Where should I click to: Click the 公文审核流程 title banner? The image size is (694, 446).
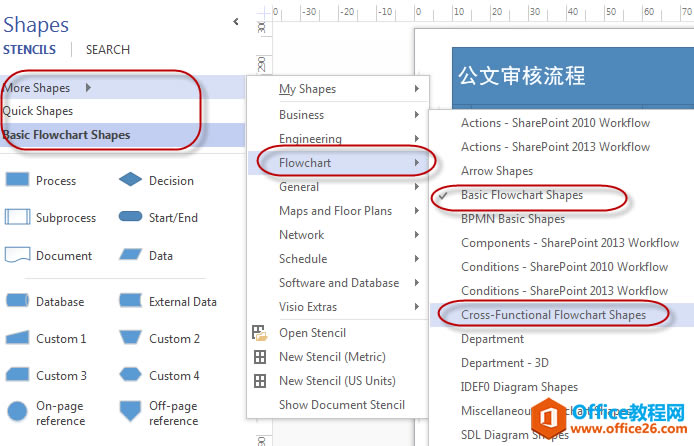click(x=573, y=76)
